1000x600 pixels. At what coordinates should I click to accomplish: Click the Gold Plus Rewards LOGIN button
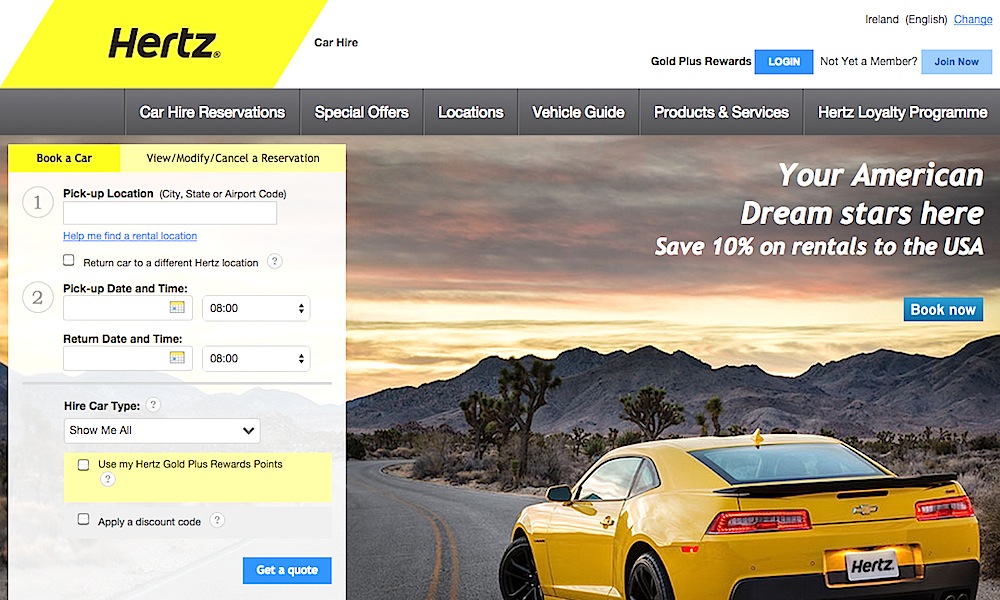[x=784, y=62]
